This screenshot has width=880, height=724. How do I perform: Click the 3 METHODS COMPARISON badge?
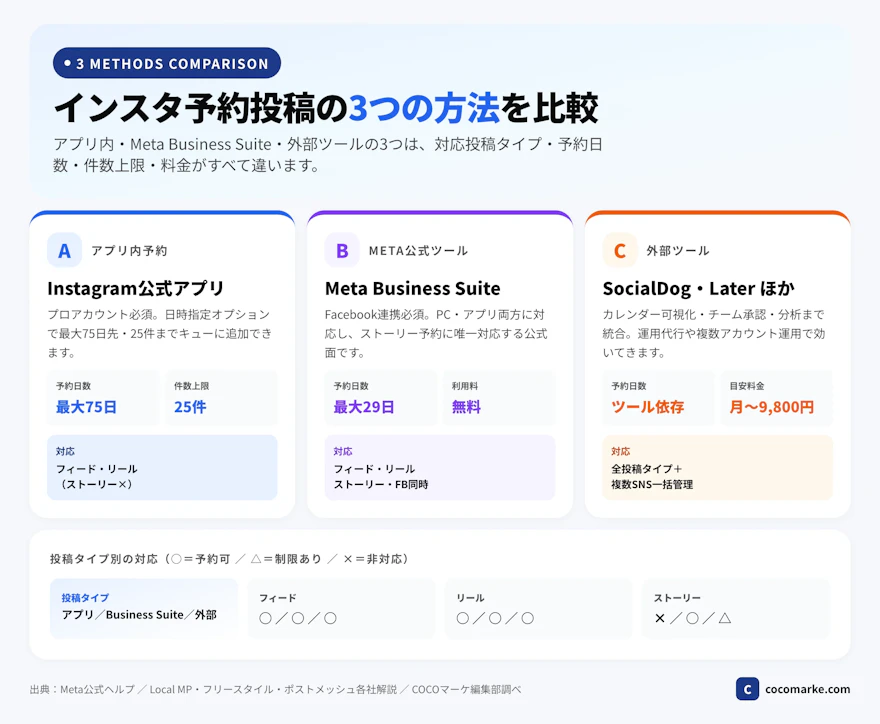pos(167,63)
